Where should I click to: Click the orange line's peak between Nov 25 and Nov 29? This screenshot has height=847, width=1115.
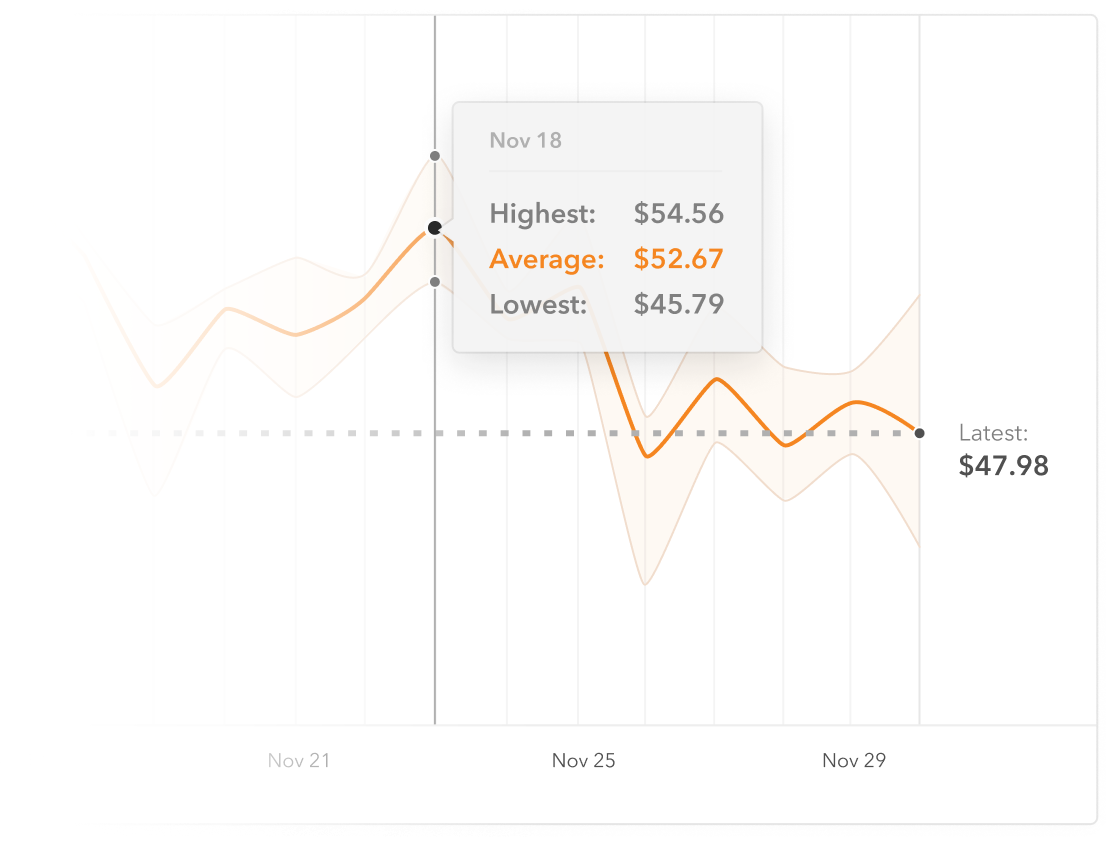[716, 379]
